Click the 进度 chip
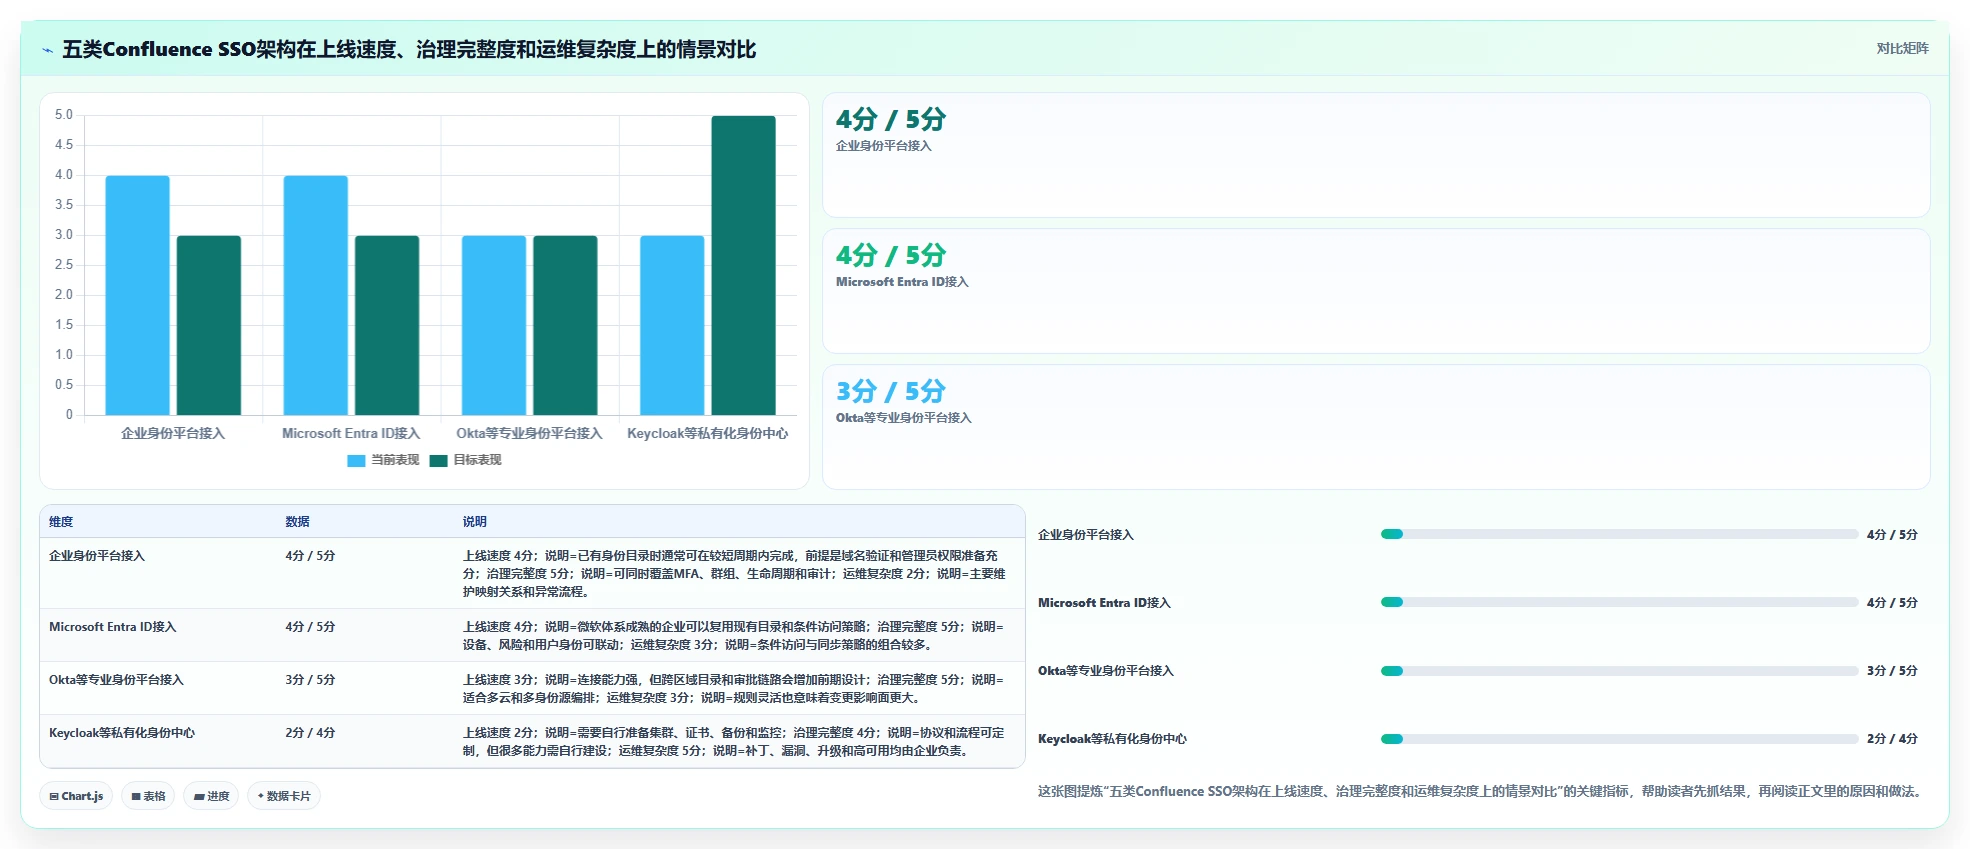 [211, 796]
